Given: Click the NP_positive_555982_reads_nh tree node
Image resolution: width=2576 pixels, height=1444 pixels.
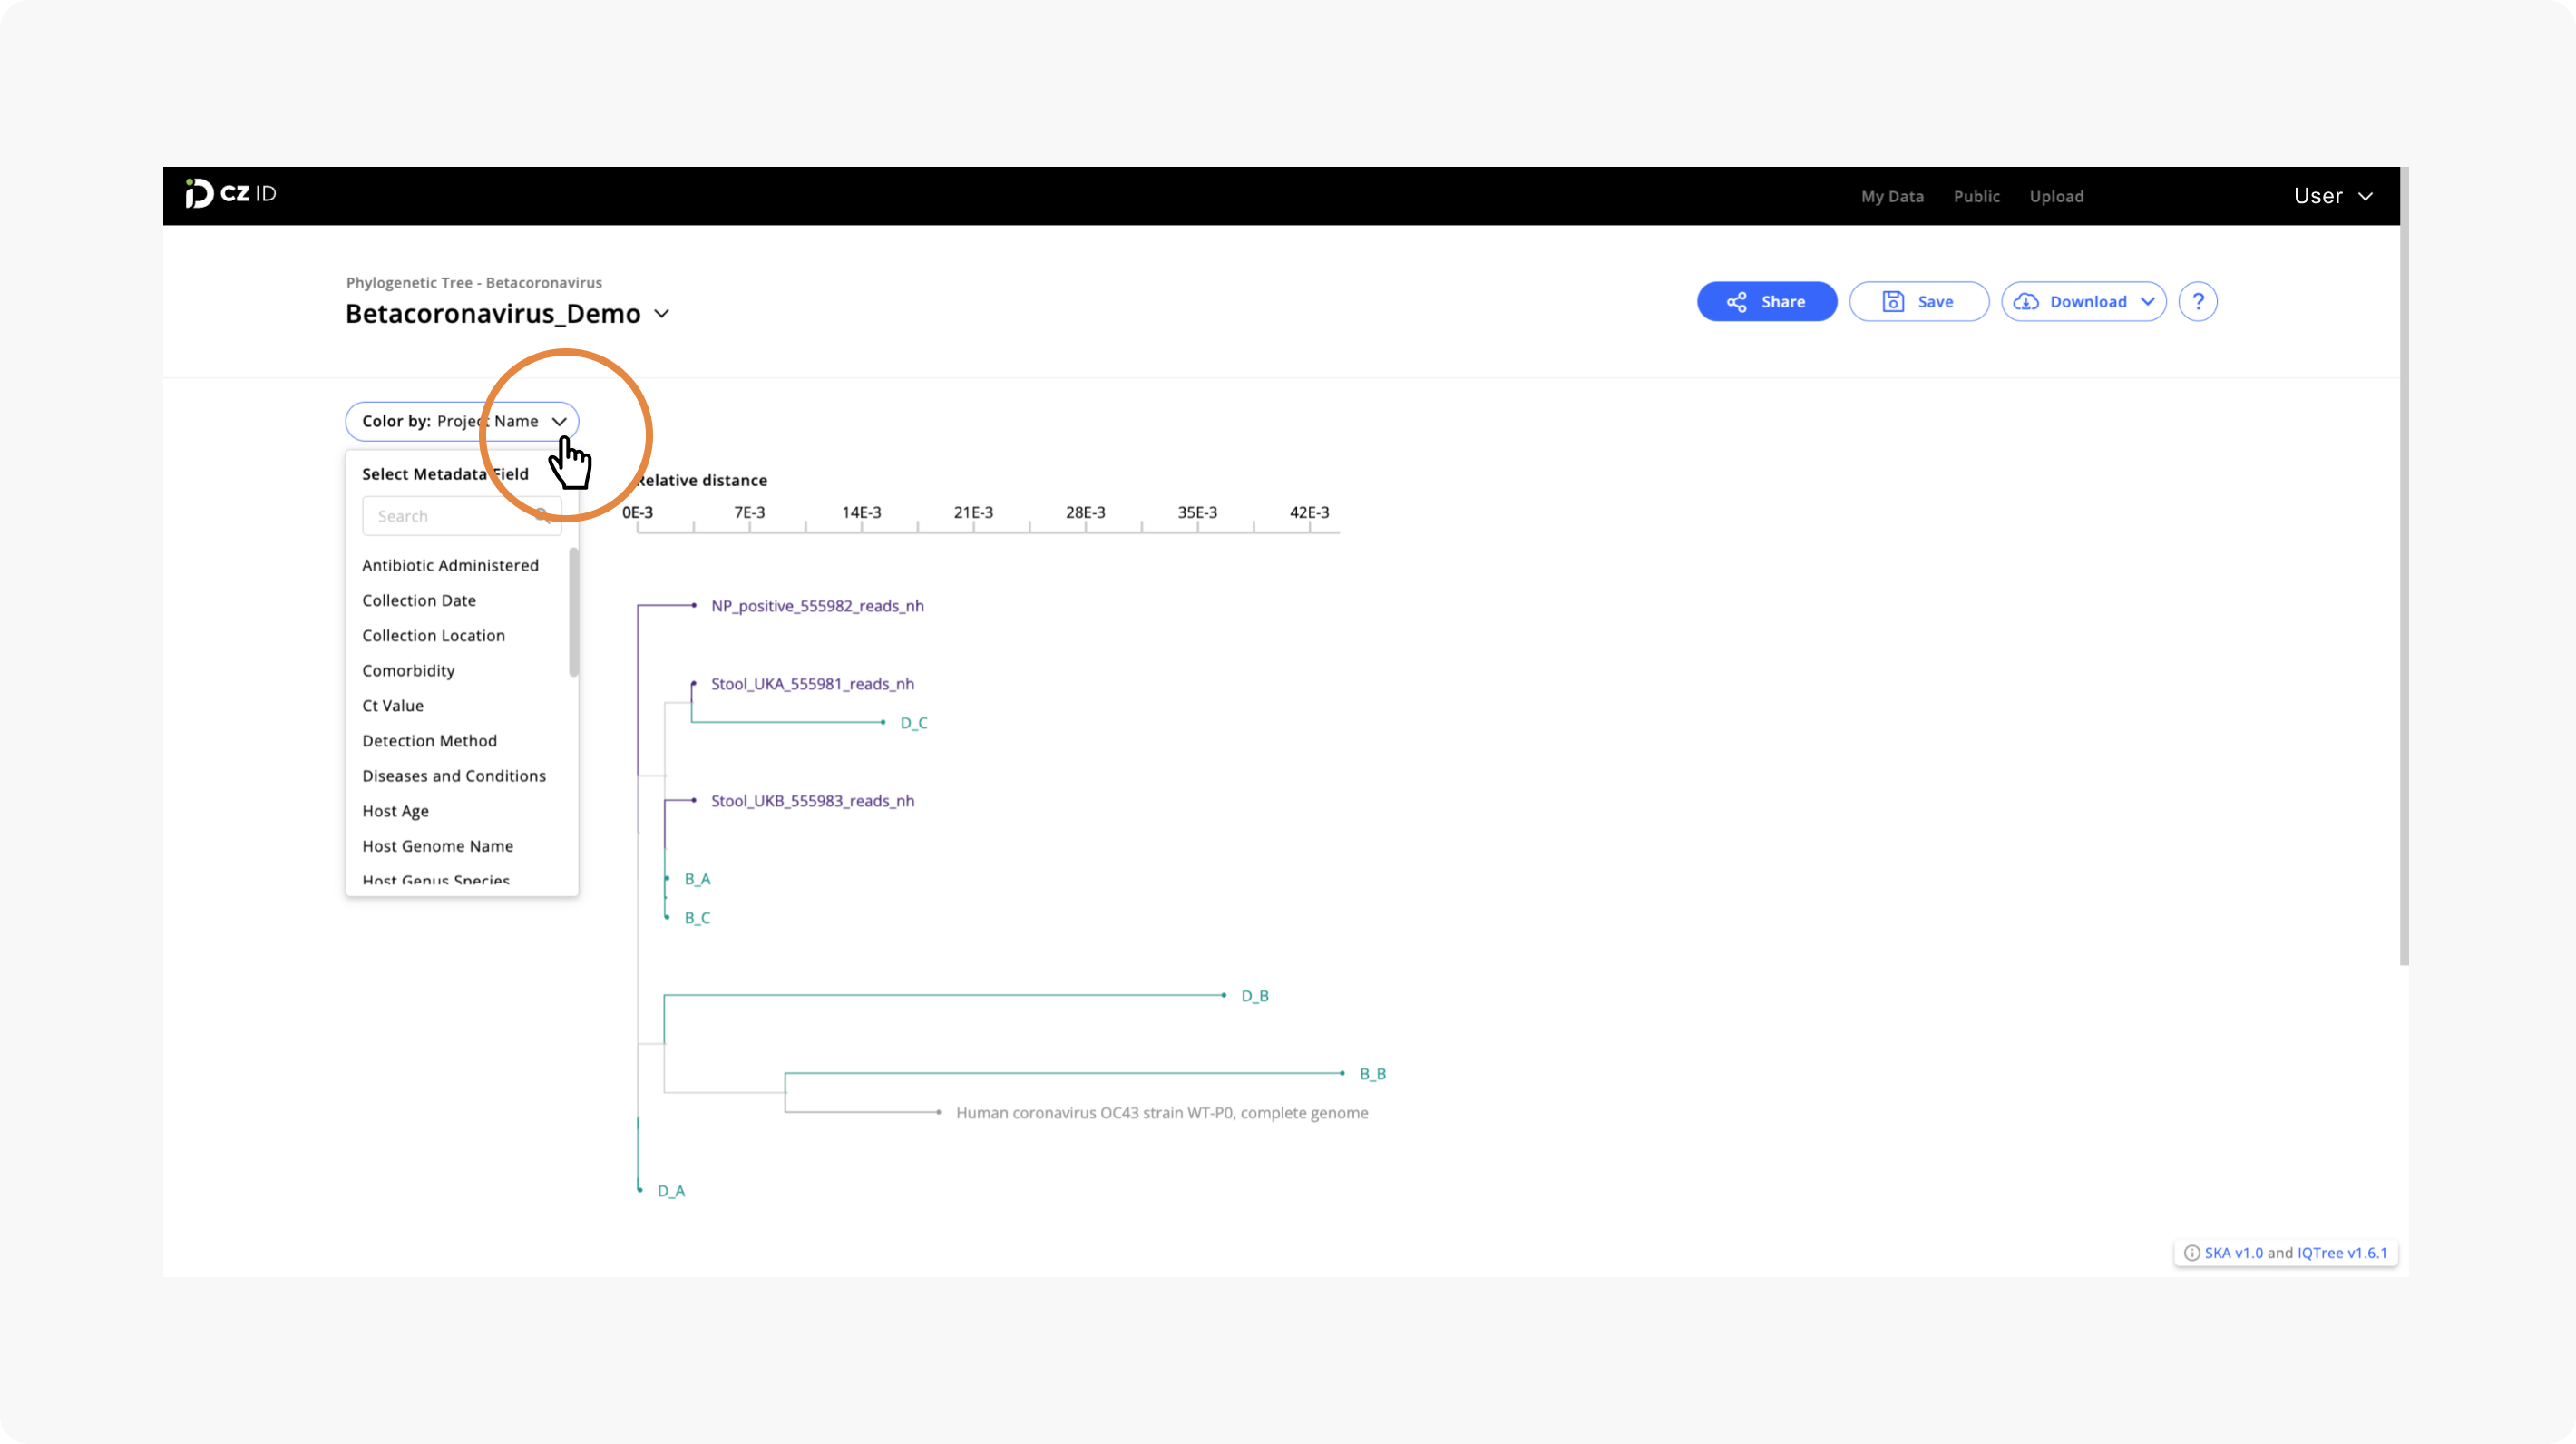Looking at the screenshot, I should coord(817,606).
